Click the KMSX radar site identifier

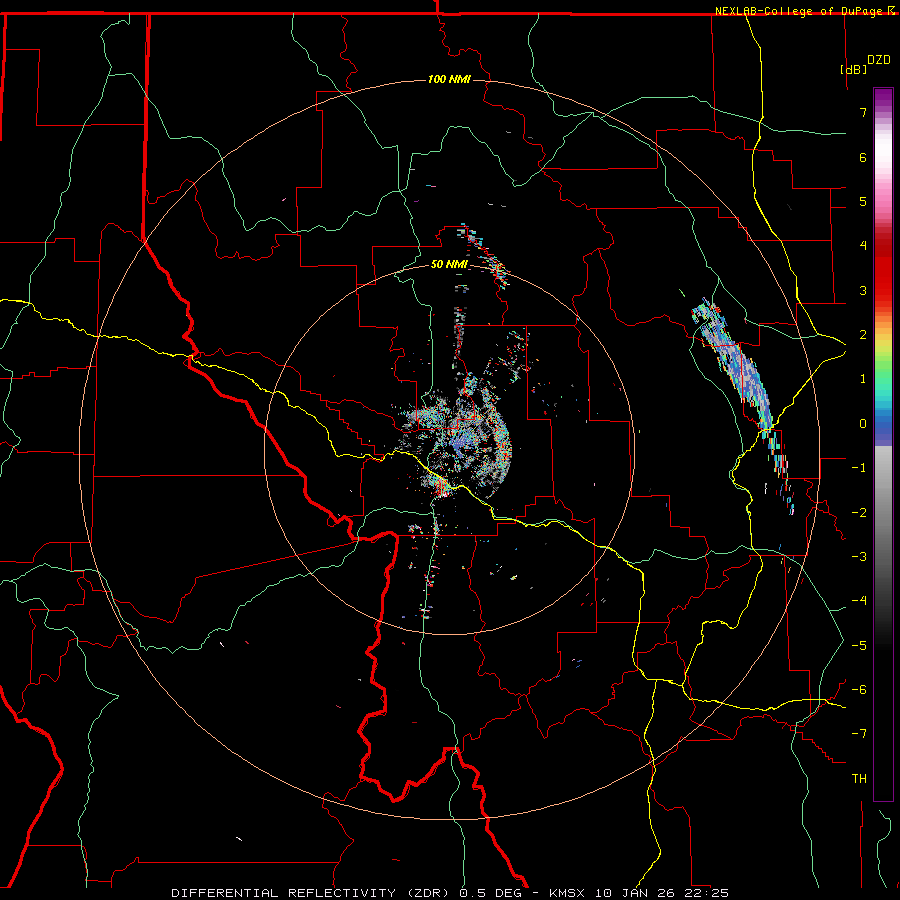568,893
